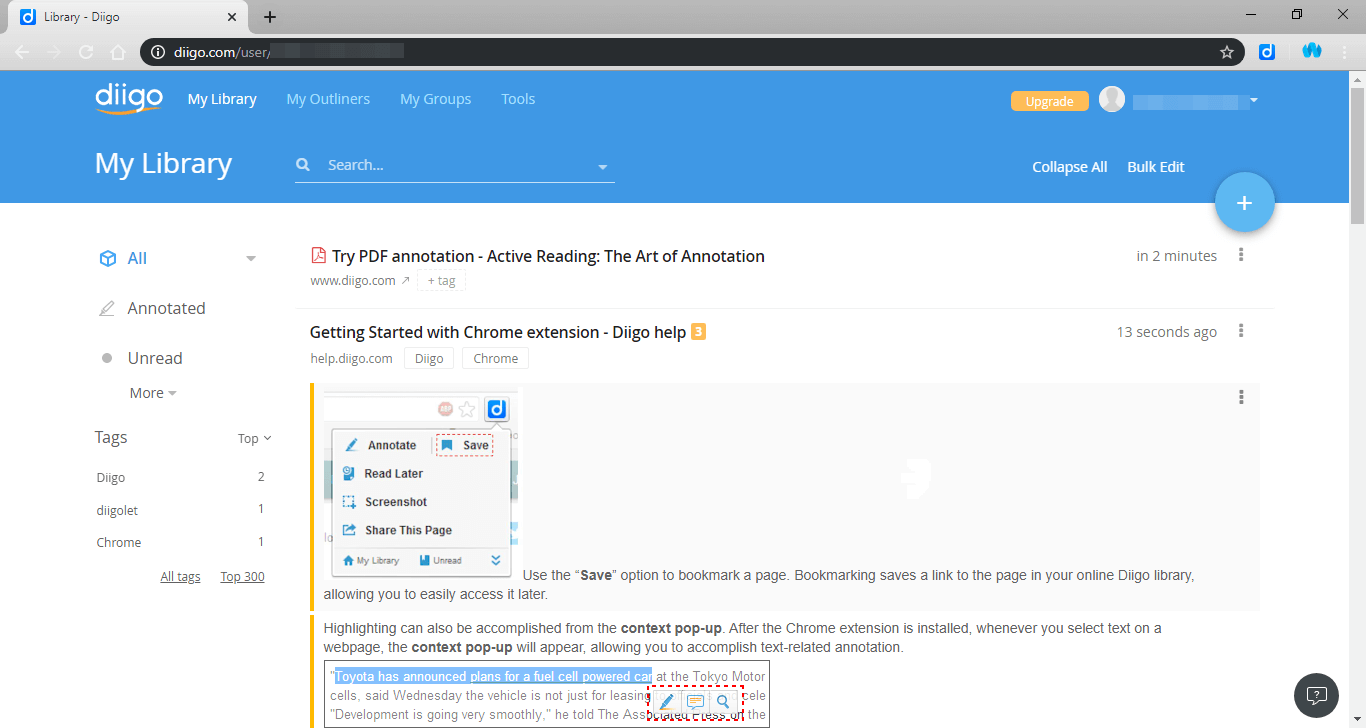This screenshot has width=1366, height=728.
Task: Click the blue plus add button
Action: tap(1244, 203)
